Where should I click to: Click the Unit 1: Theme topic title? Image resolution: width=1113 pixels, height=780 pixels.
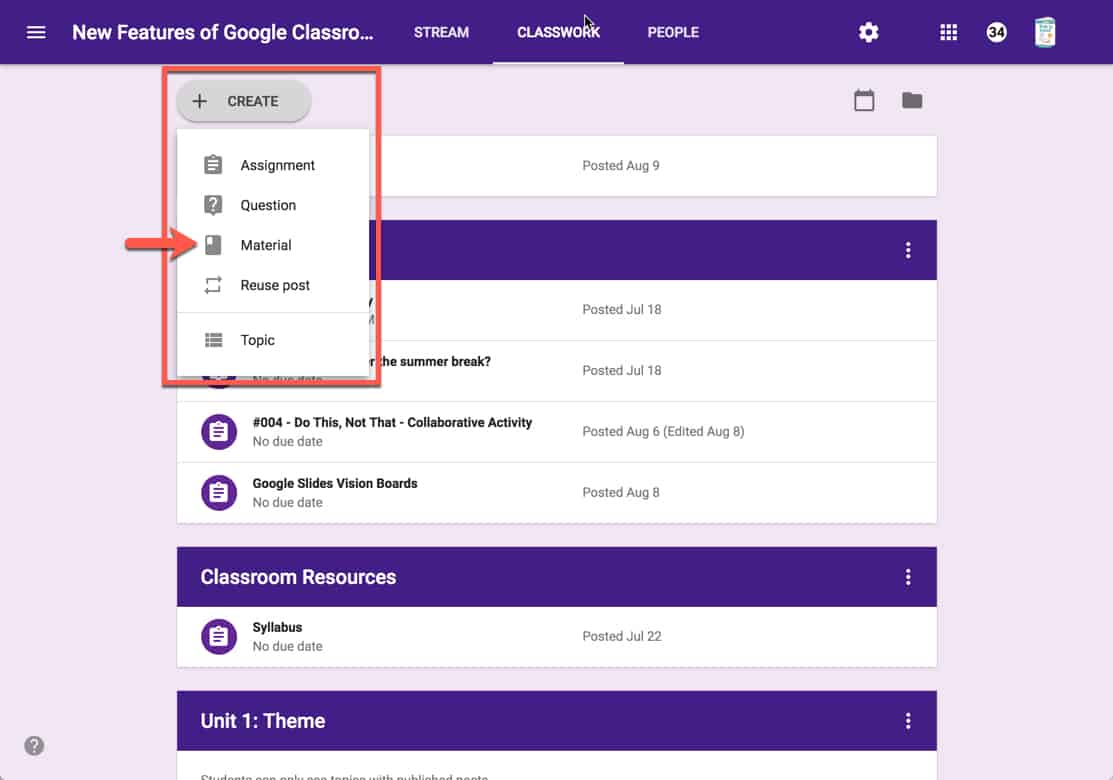coord(263,721)
